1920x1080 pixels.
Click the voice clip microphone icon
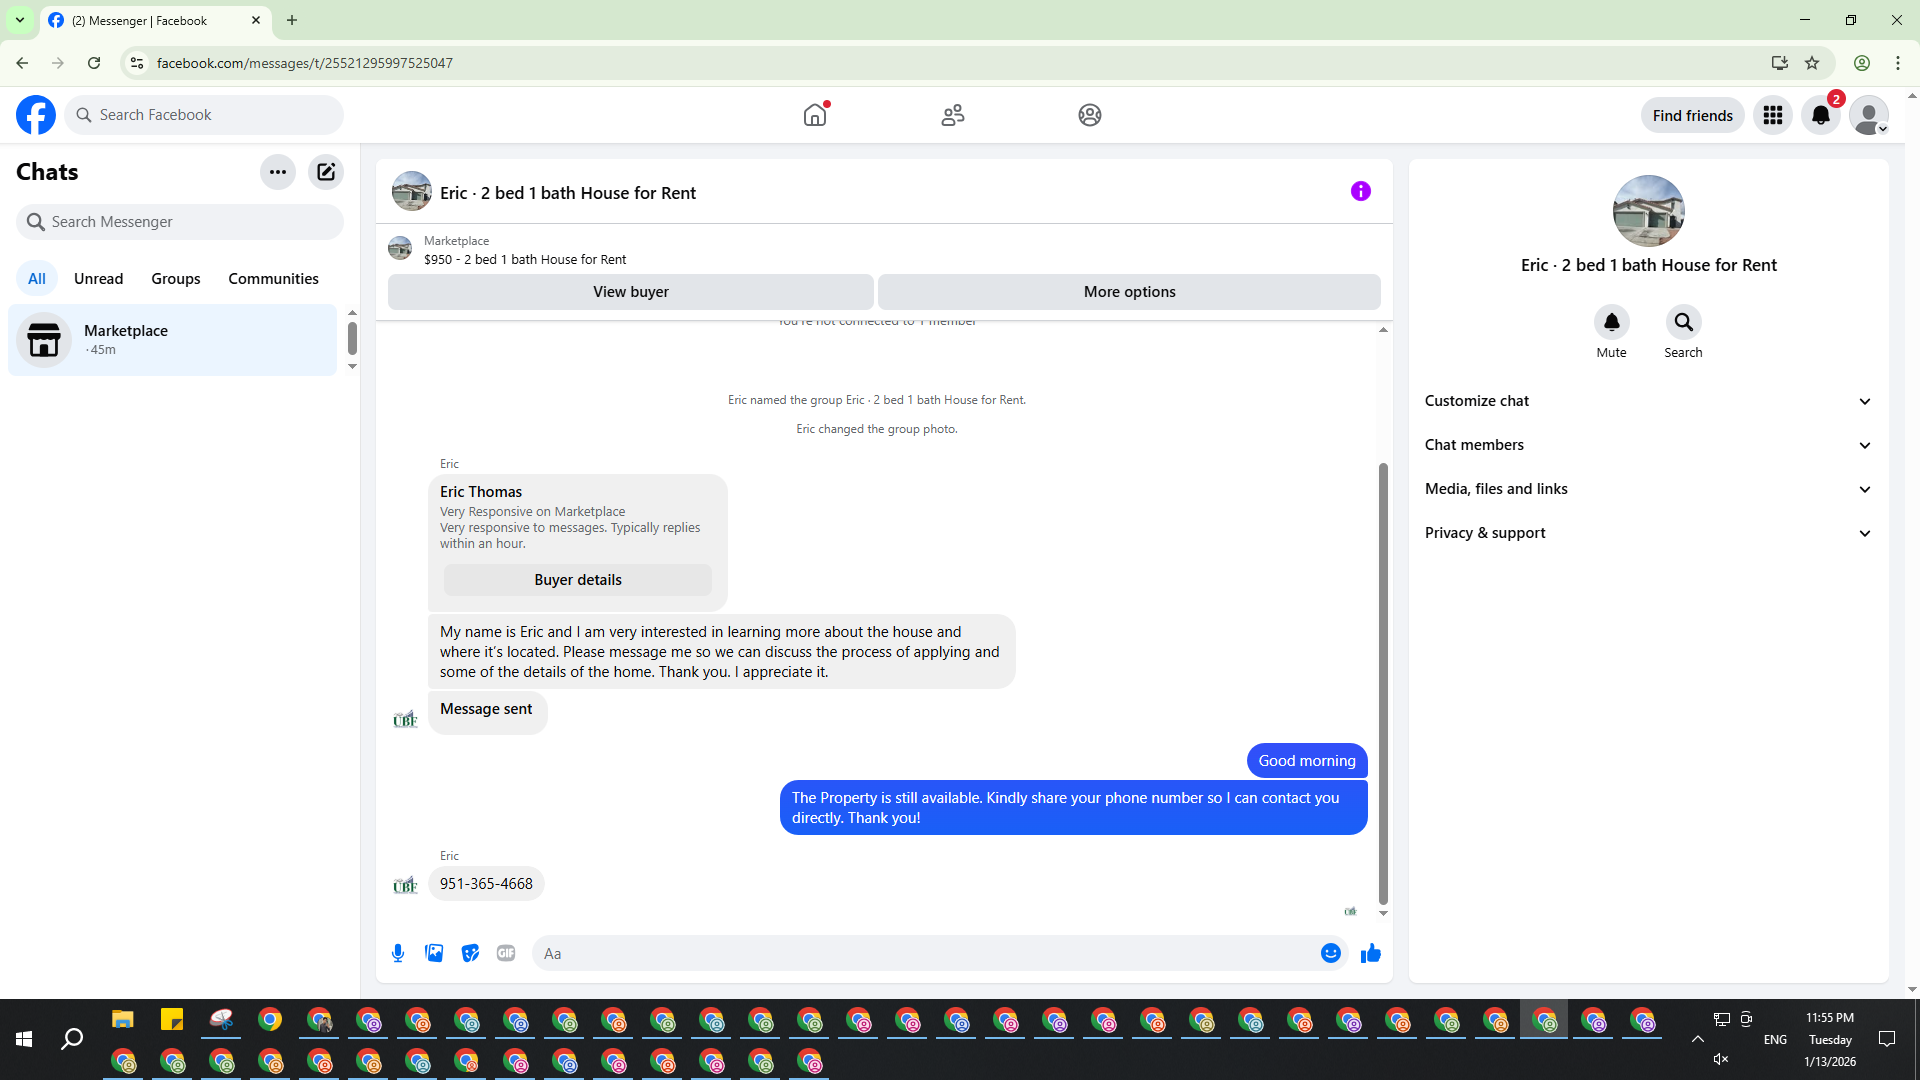coord(398,953)
